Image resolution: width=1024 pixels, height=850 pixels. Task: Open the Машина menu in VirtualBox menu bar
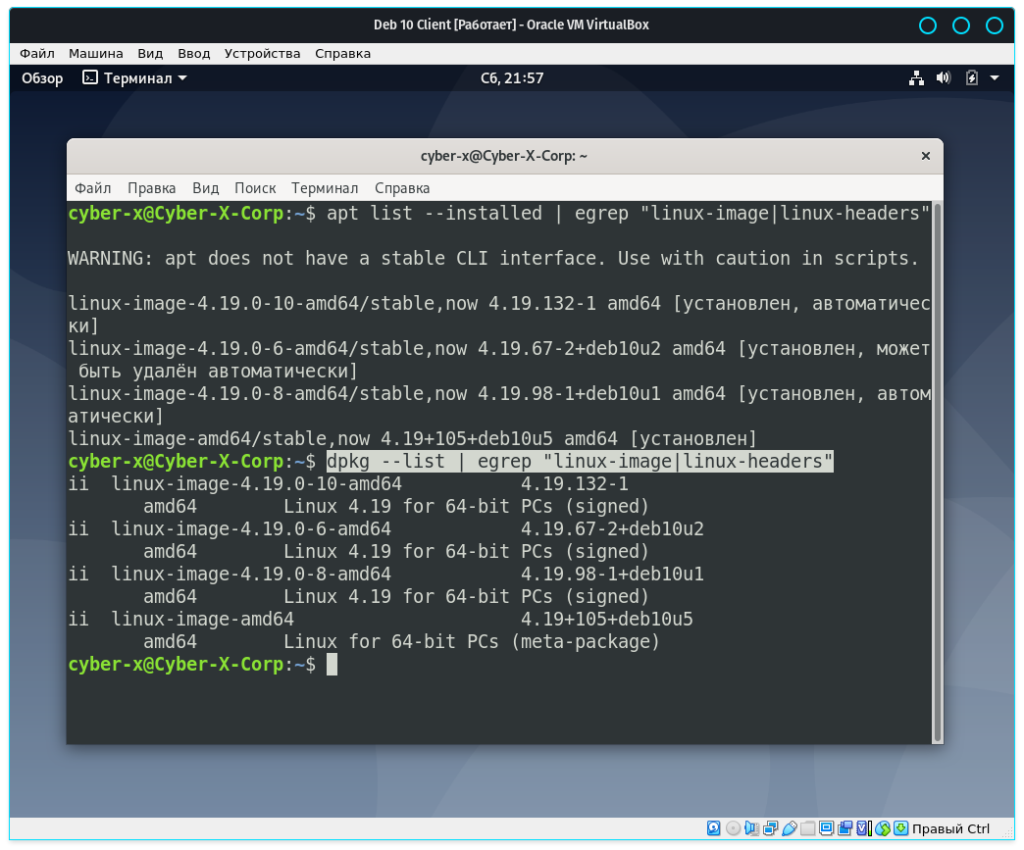click(x=96, y=53)
